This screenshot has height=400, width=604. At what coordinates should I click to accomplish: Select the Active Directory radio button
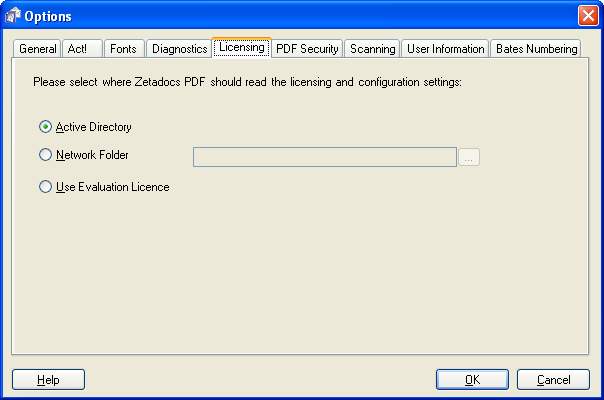point(45,127)
